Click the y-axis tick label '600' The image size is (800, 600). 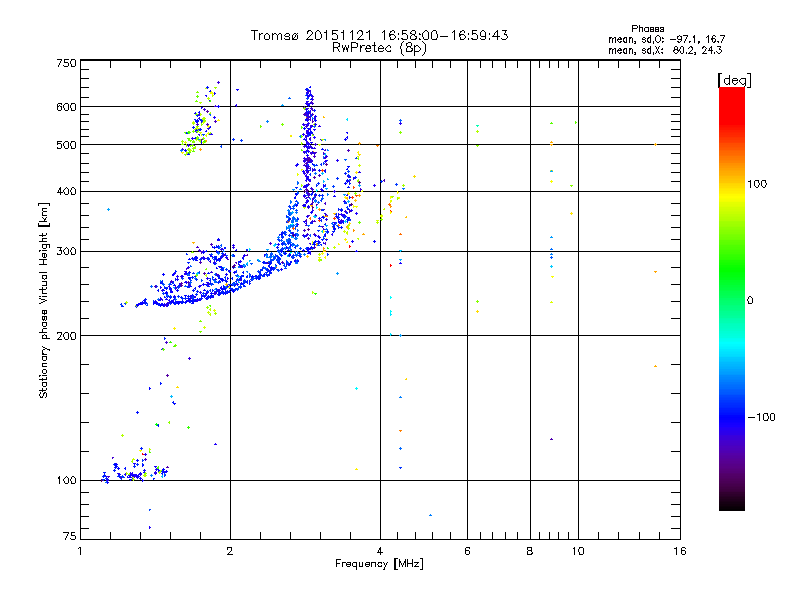coord(66,107)
